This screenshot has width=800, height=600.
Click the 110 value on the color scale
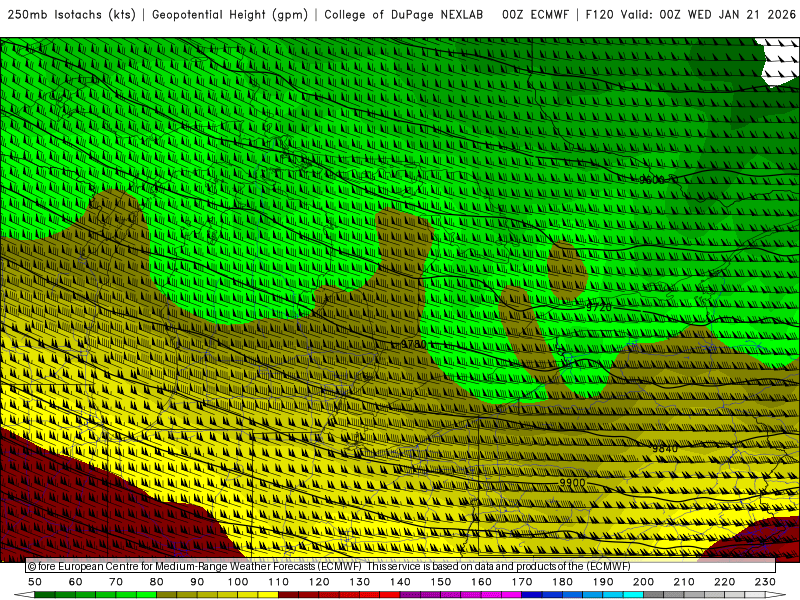(279, 582)
